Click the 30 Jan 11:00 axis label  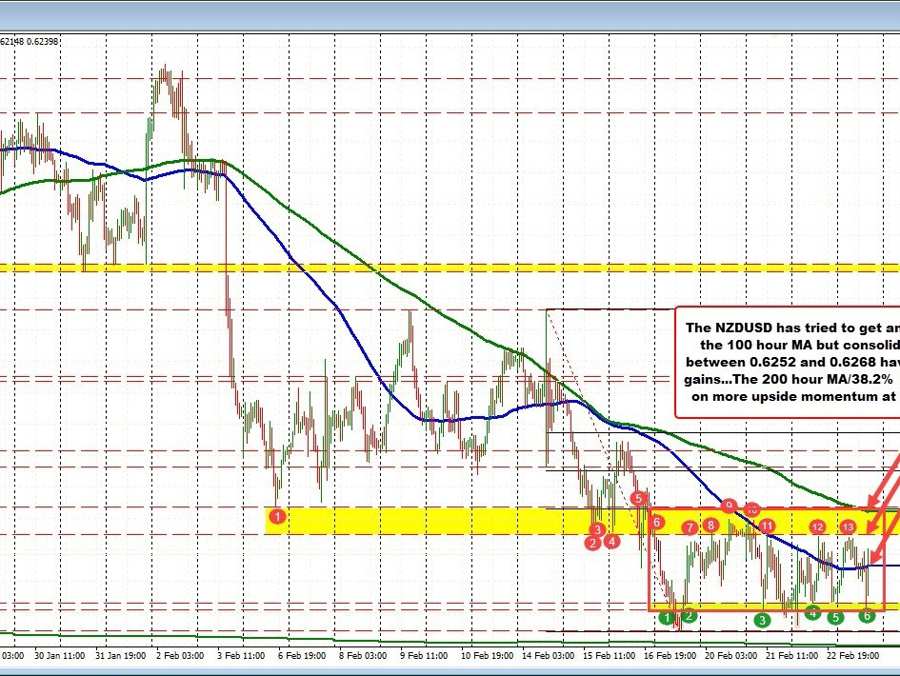coord(57,656)
